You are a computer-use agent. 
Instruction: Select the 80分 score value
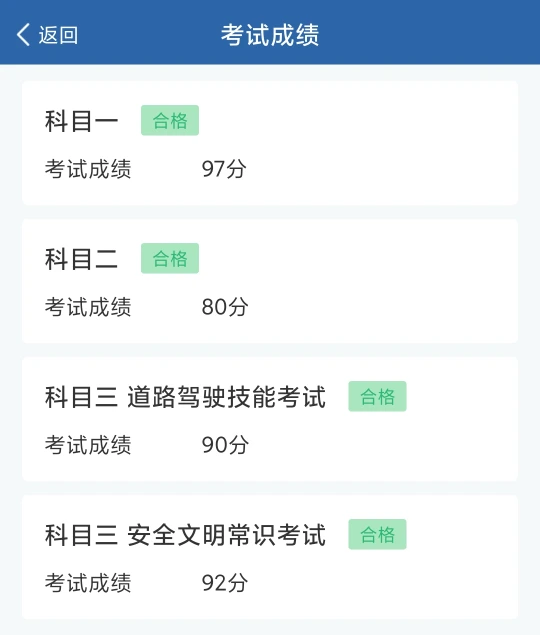tap(225, 307)
